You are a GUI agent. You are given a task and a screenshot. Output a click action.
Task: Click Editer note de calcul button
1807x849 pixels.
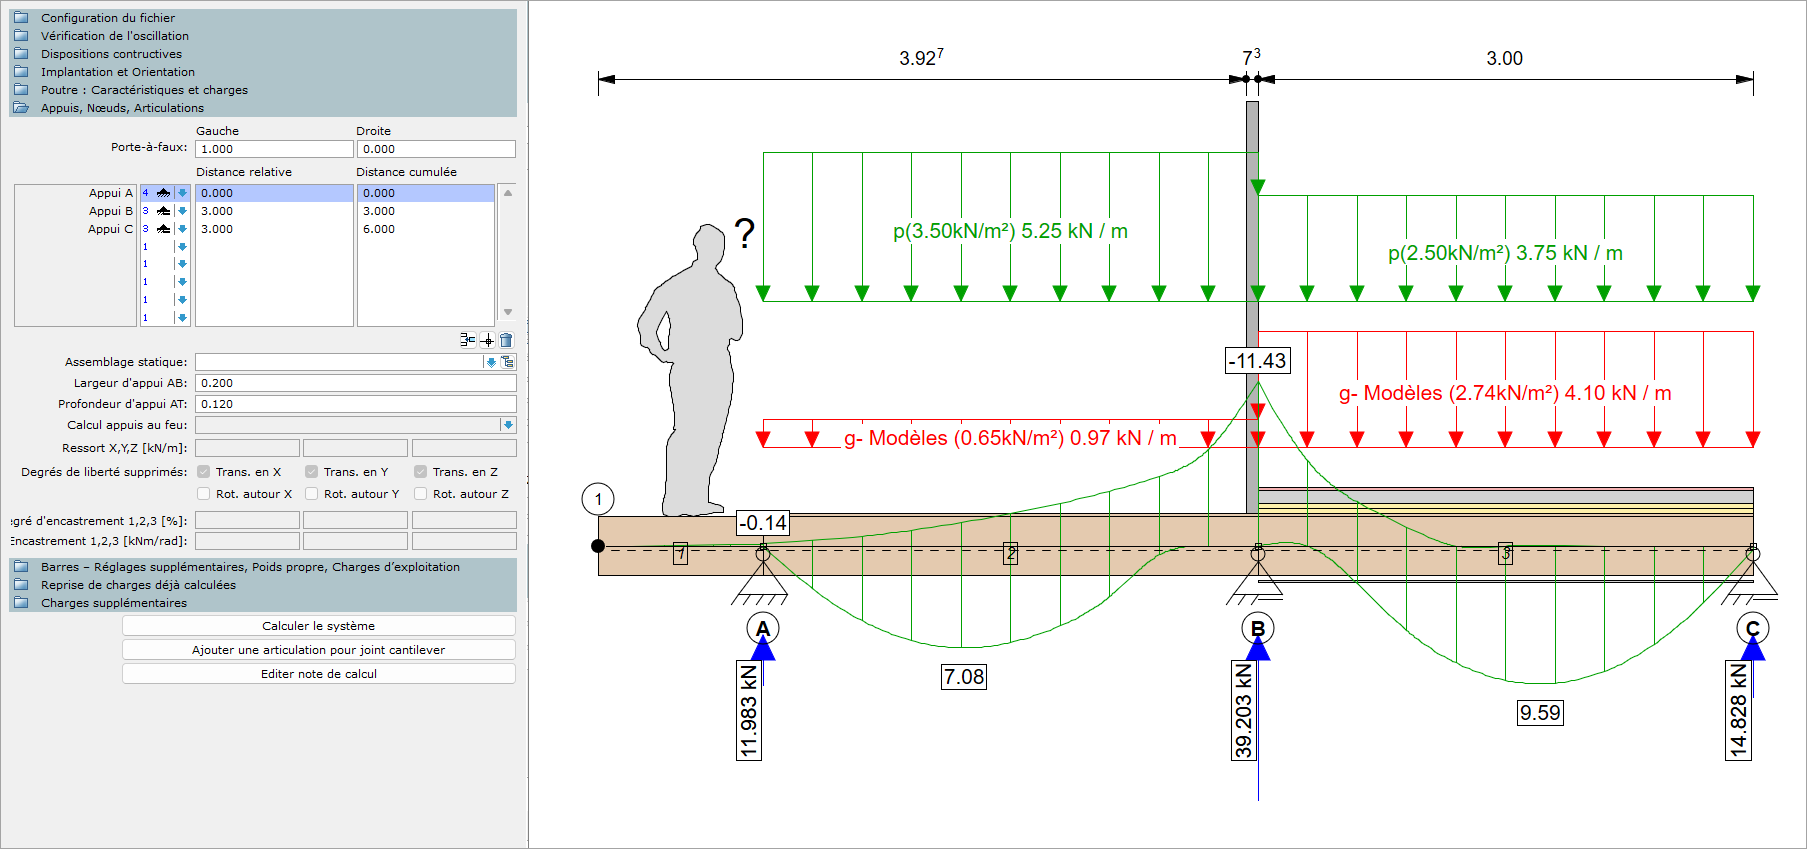click(x=319, y=674)
